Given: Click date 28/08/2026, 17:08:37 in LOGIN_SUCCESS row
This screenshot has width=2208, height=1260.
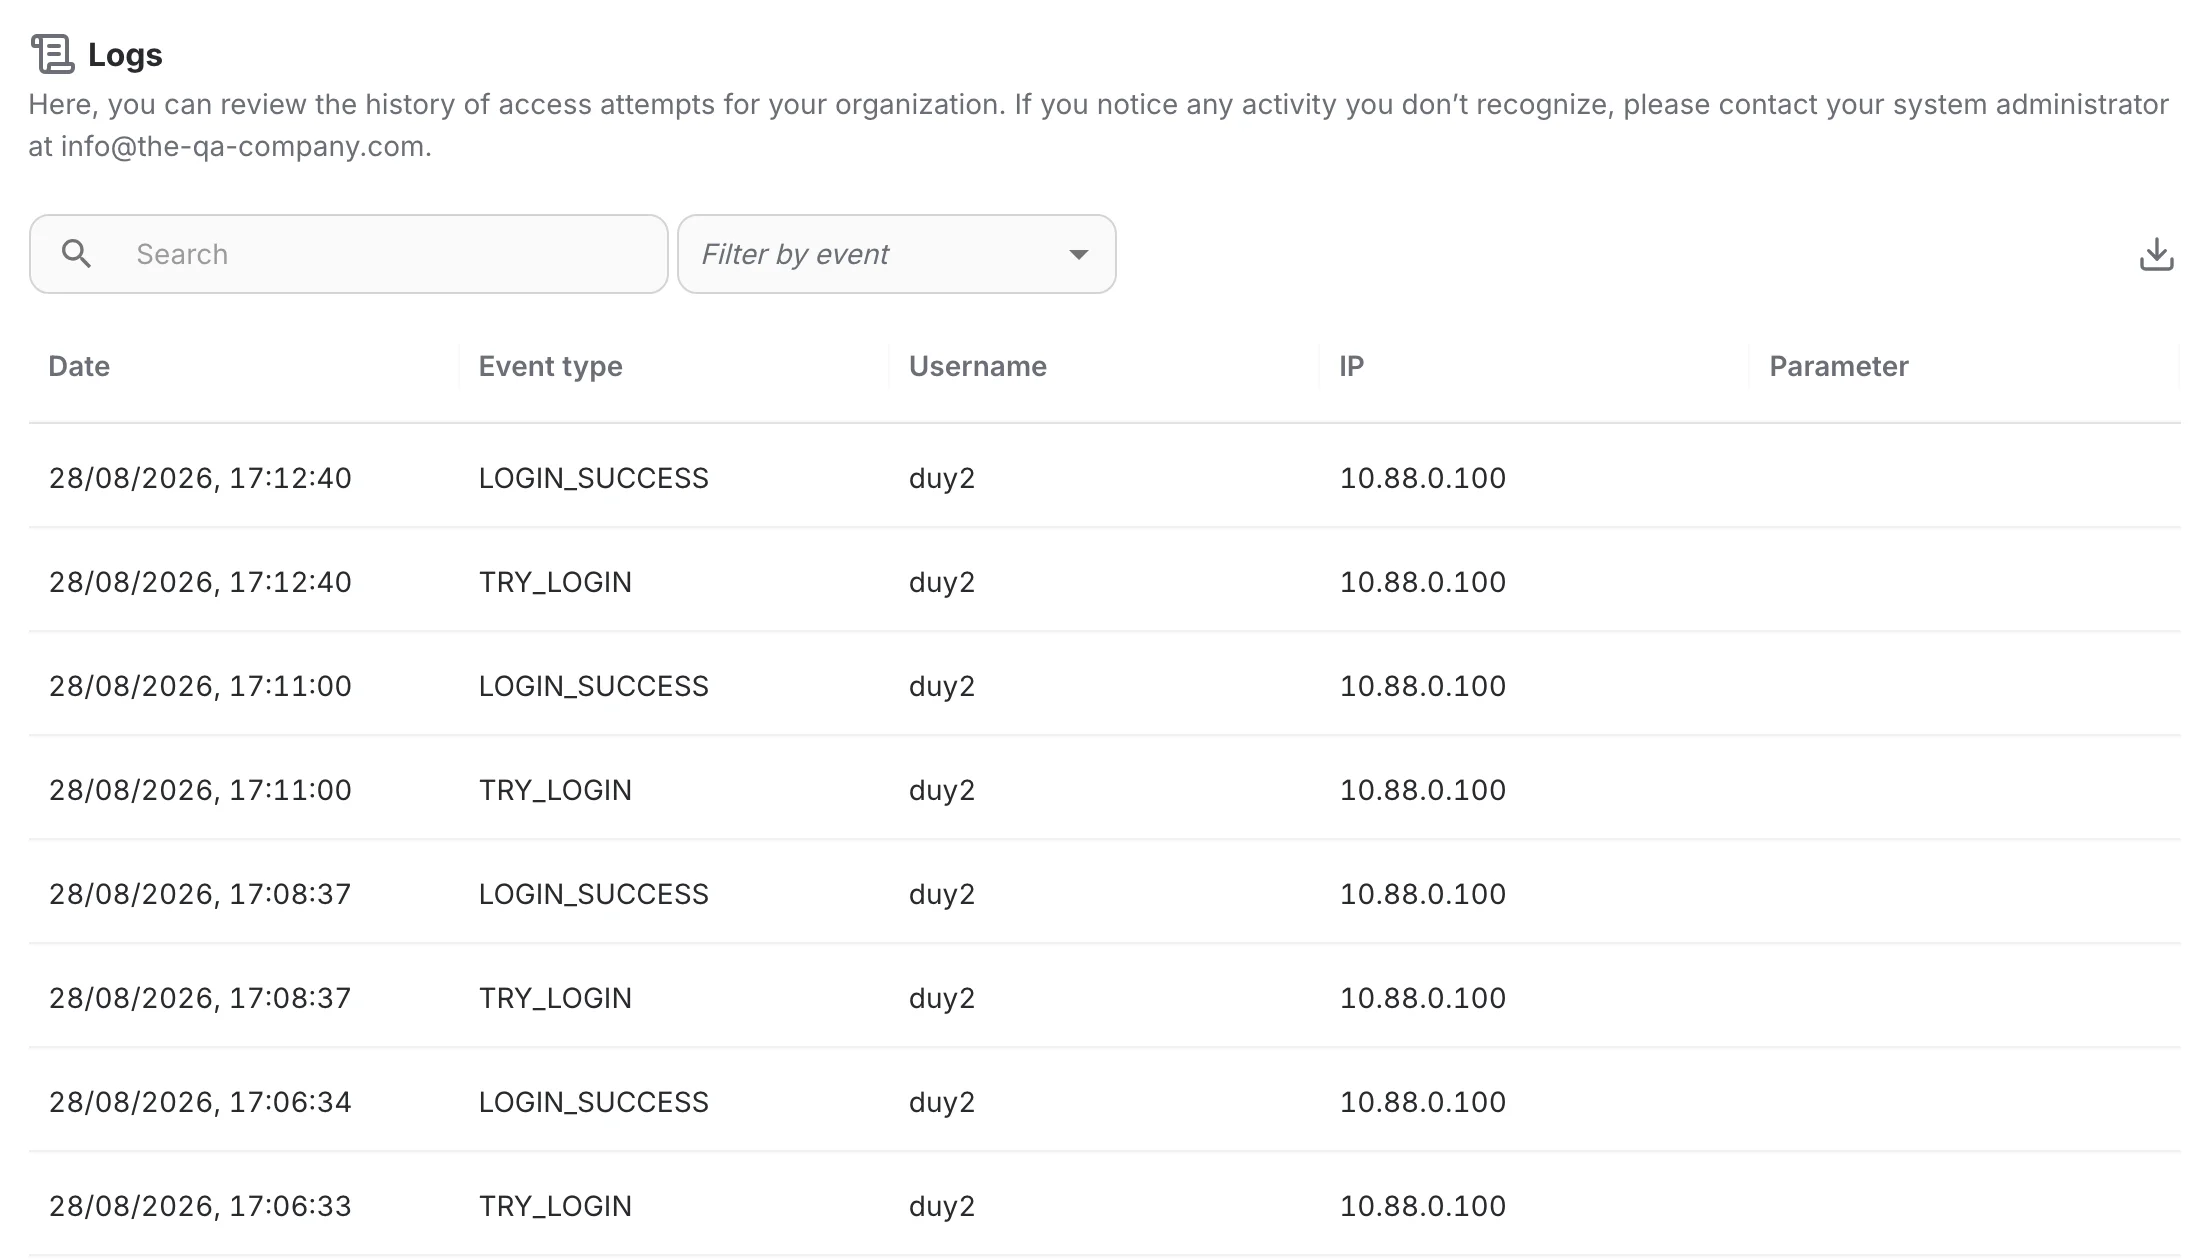Looking at the screenshot, I should [x=200, y=894].
